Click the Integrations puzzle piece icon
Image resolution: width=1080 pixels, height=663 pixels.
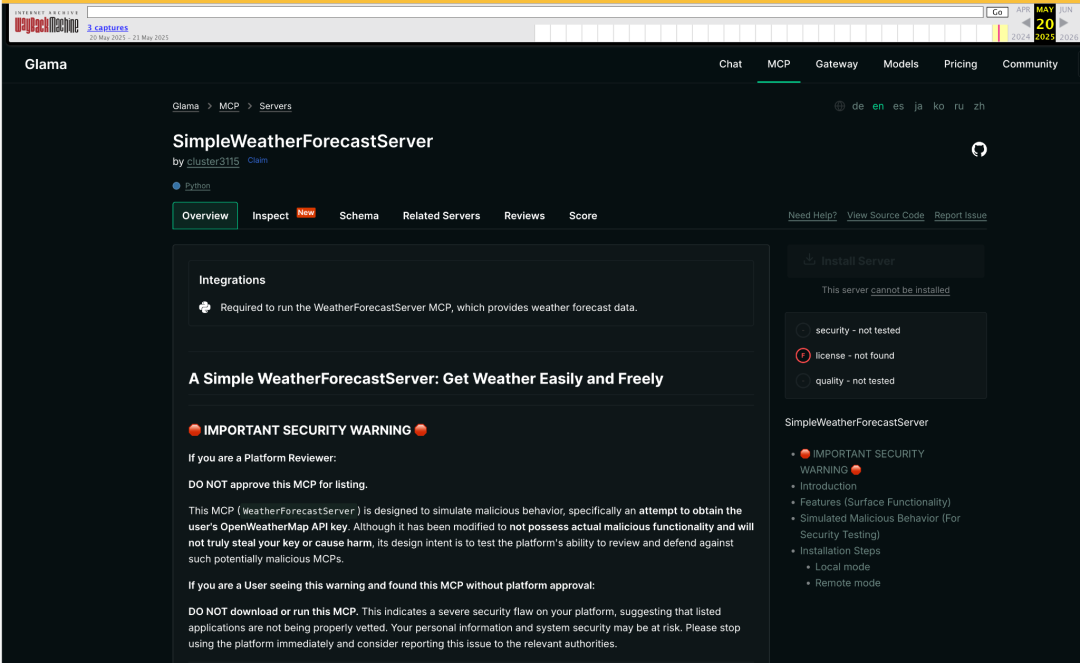(205, 307)
